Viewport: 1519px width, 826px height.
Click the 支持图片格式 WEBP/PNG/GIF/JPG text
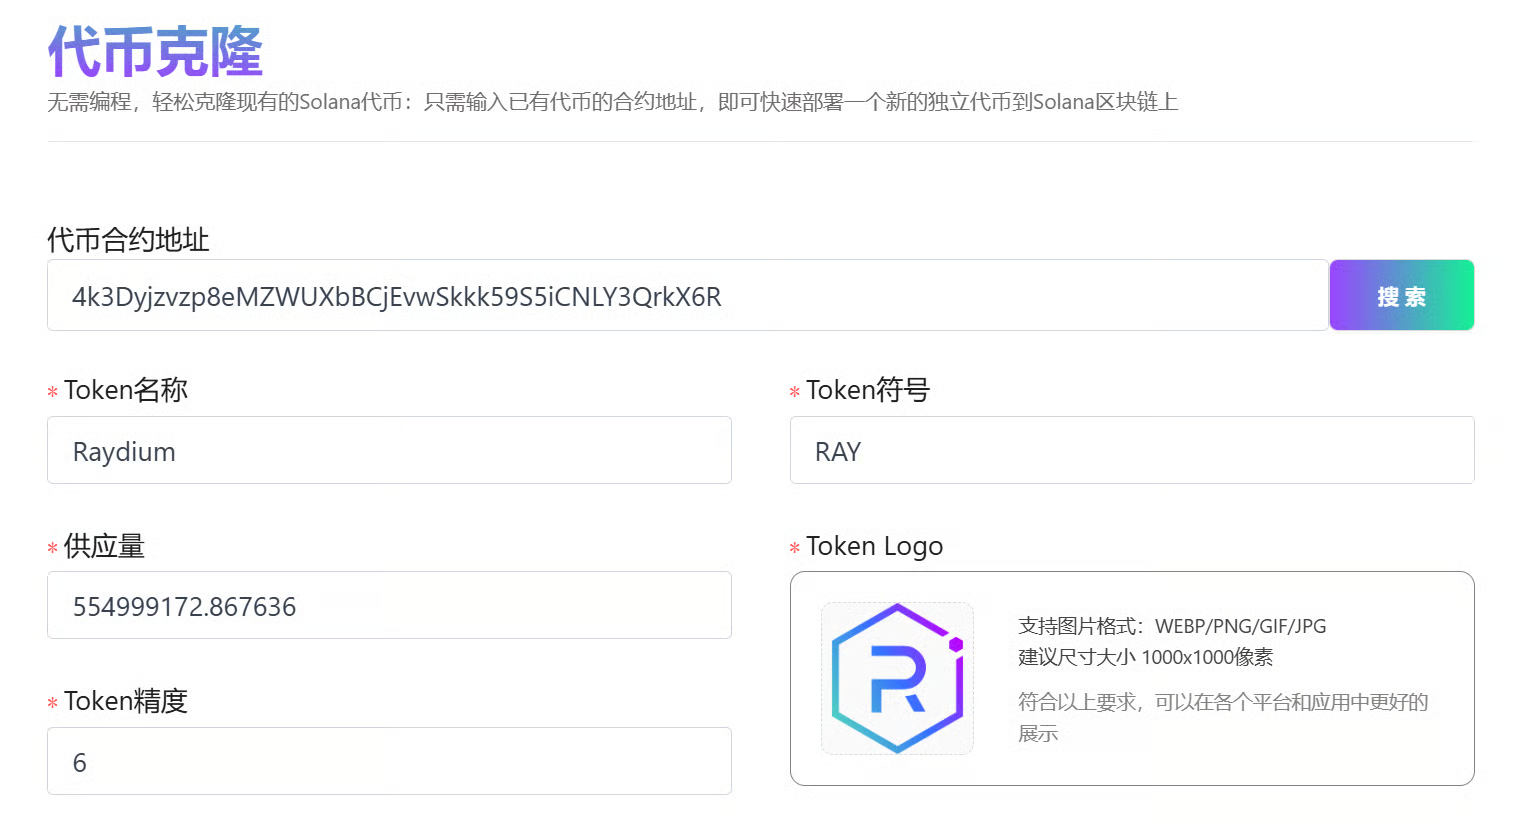[x=1172, y=626]
